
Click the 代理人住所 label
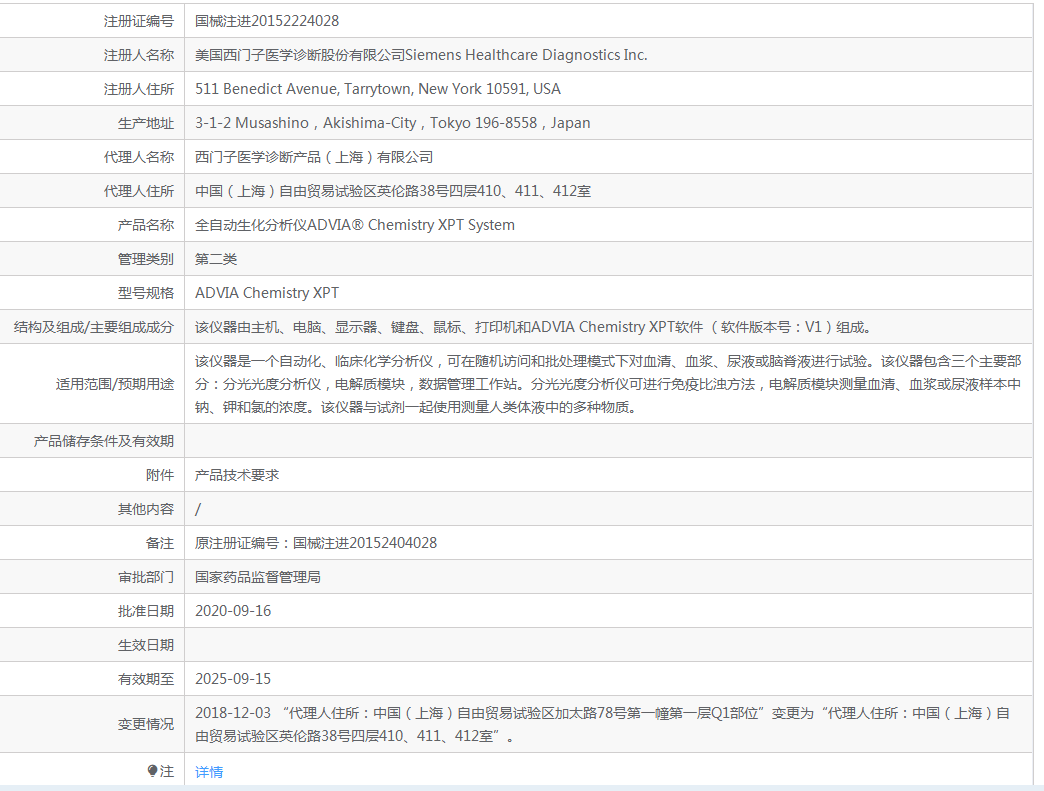(x=138, y=191)
